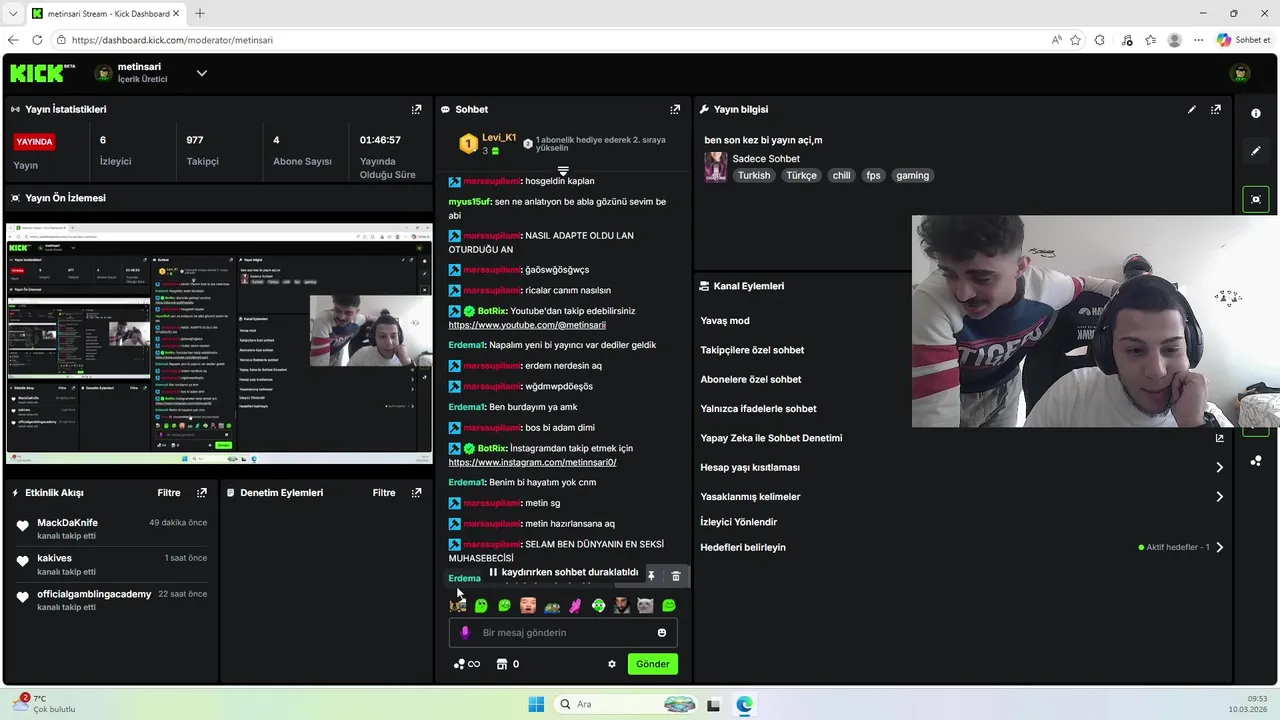The image size is (1280, 720).
Task: Click the Gönder send button
Action: click(653, 664)
